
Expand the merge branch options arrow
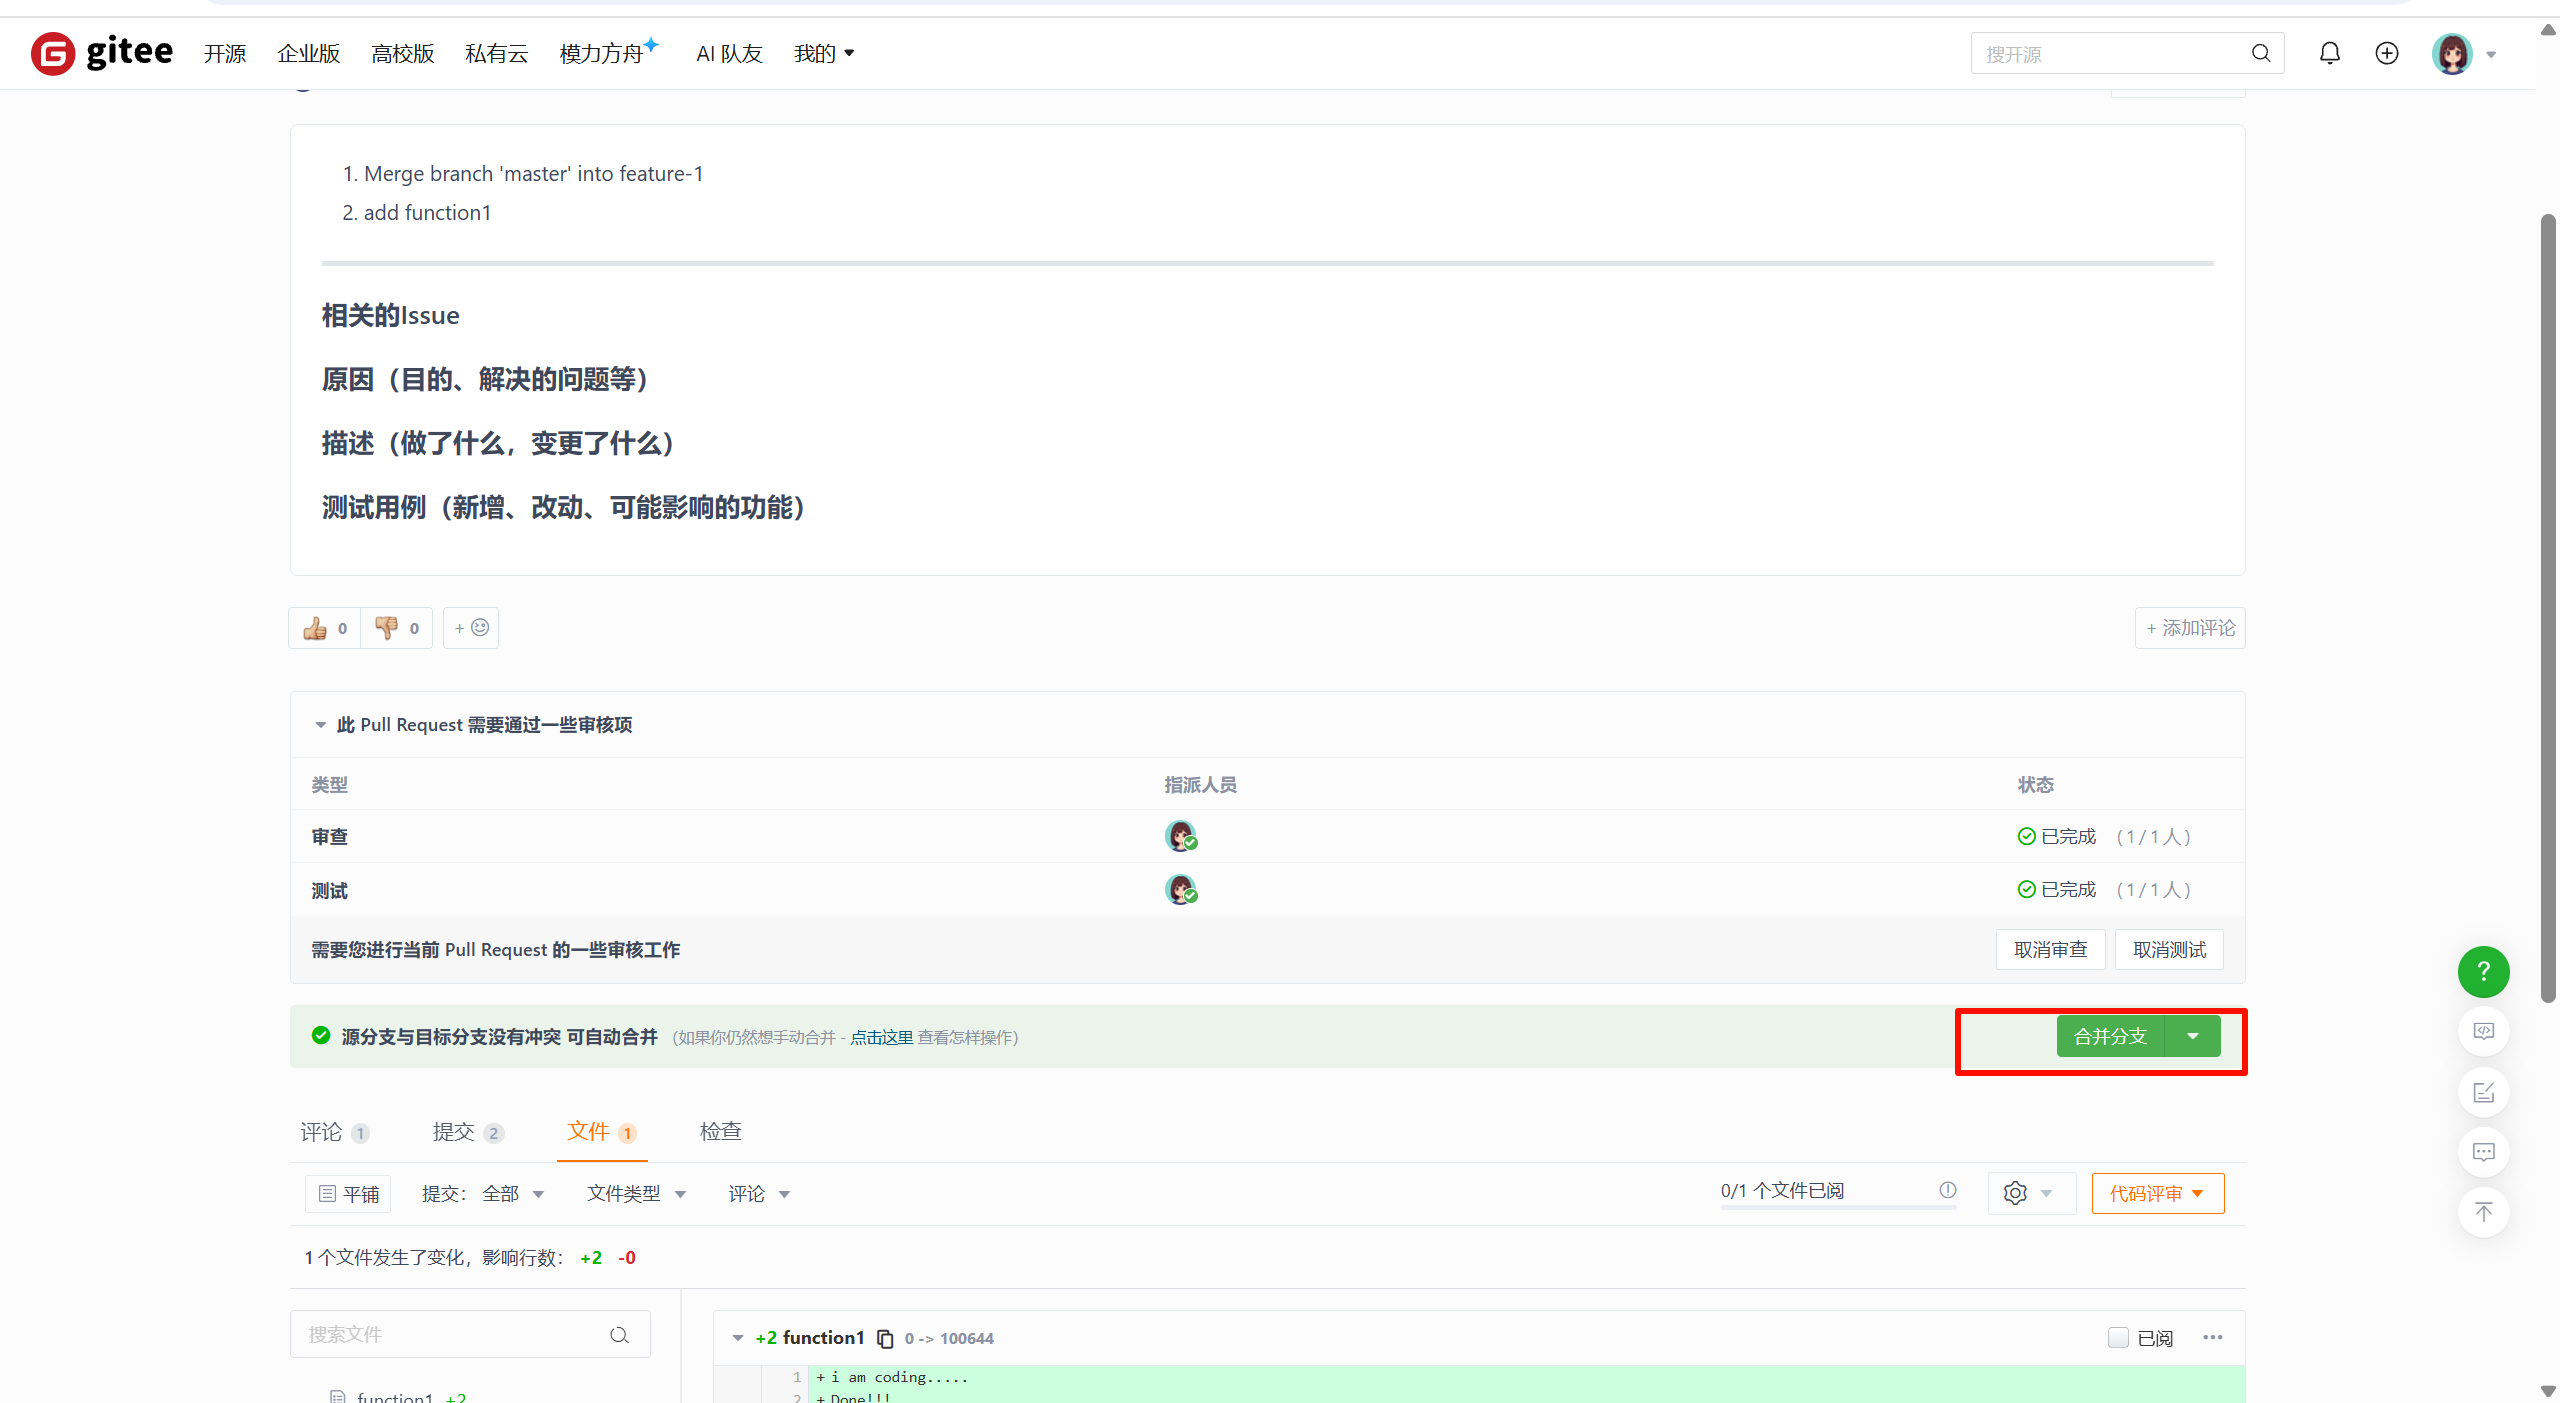pos(2192,1036)
